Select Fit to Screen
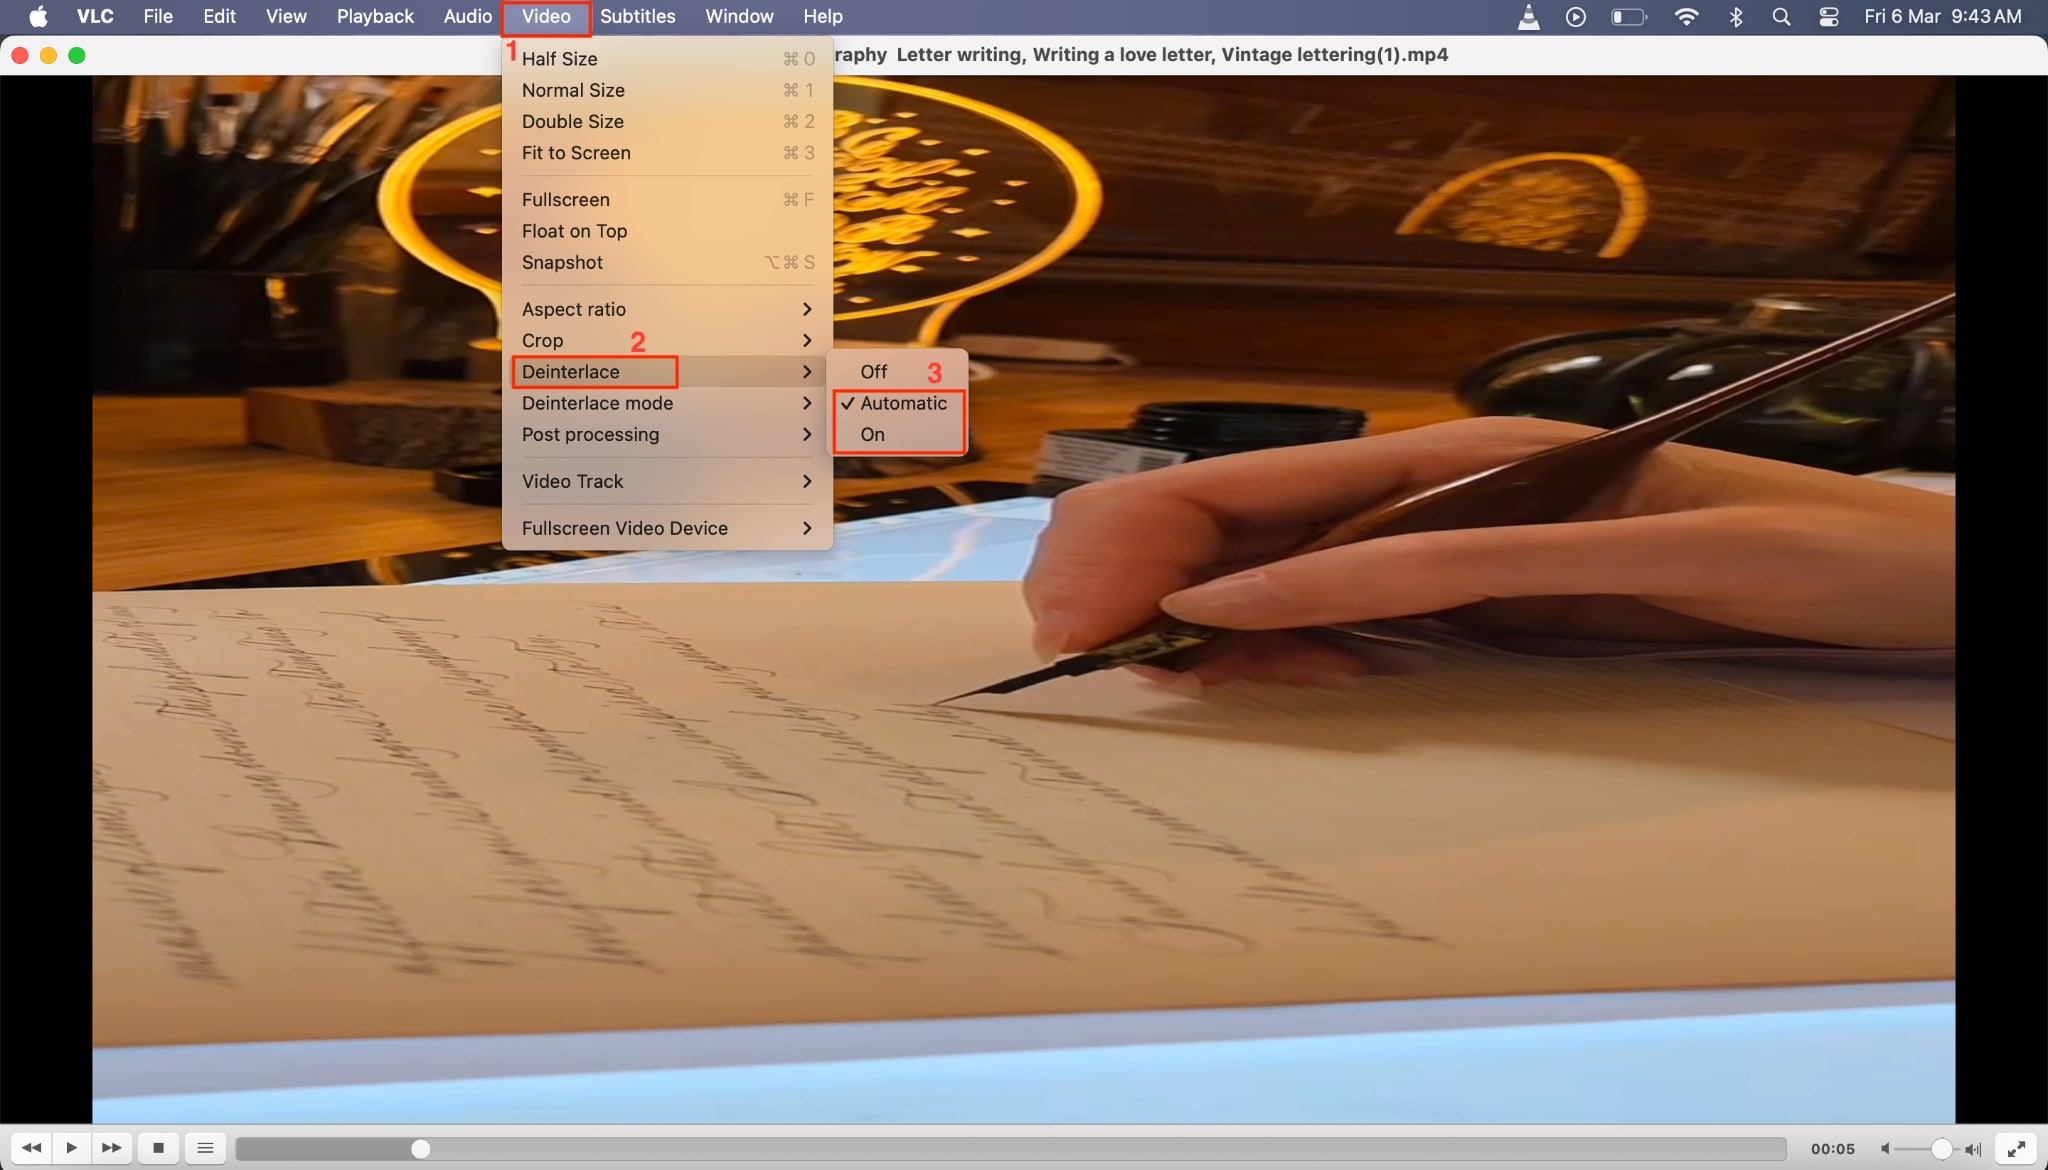 [576, 152]
